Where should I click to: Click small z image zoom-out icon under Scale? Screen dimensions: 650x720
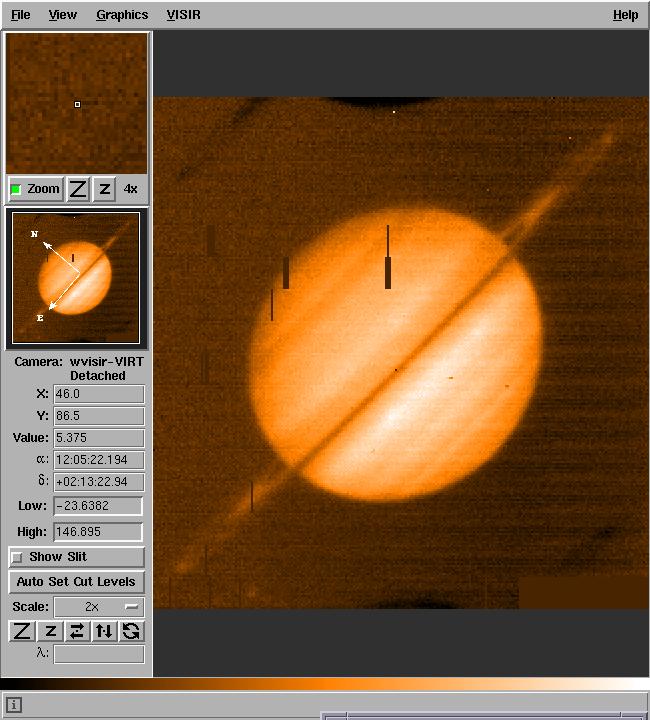(x=50, y=631)
